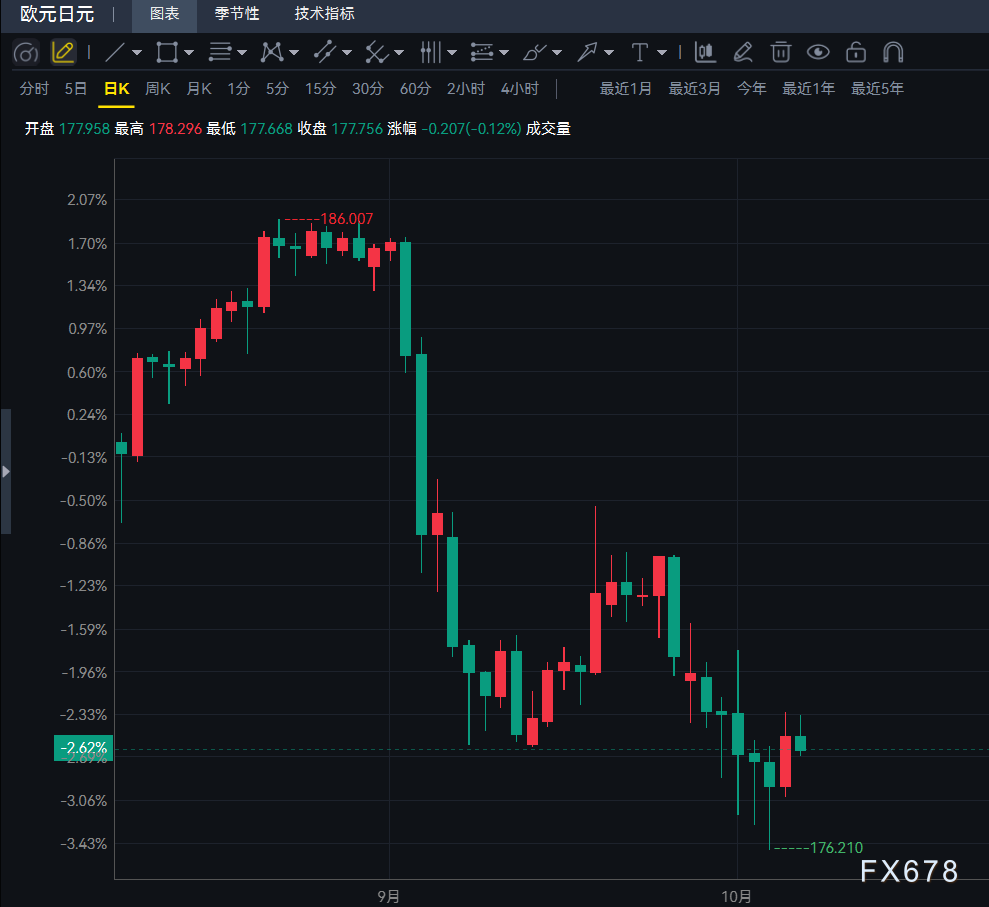
Task: Select the 15分 timeframe
Action: 320,88
